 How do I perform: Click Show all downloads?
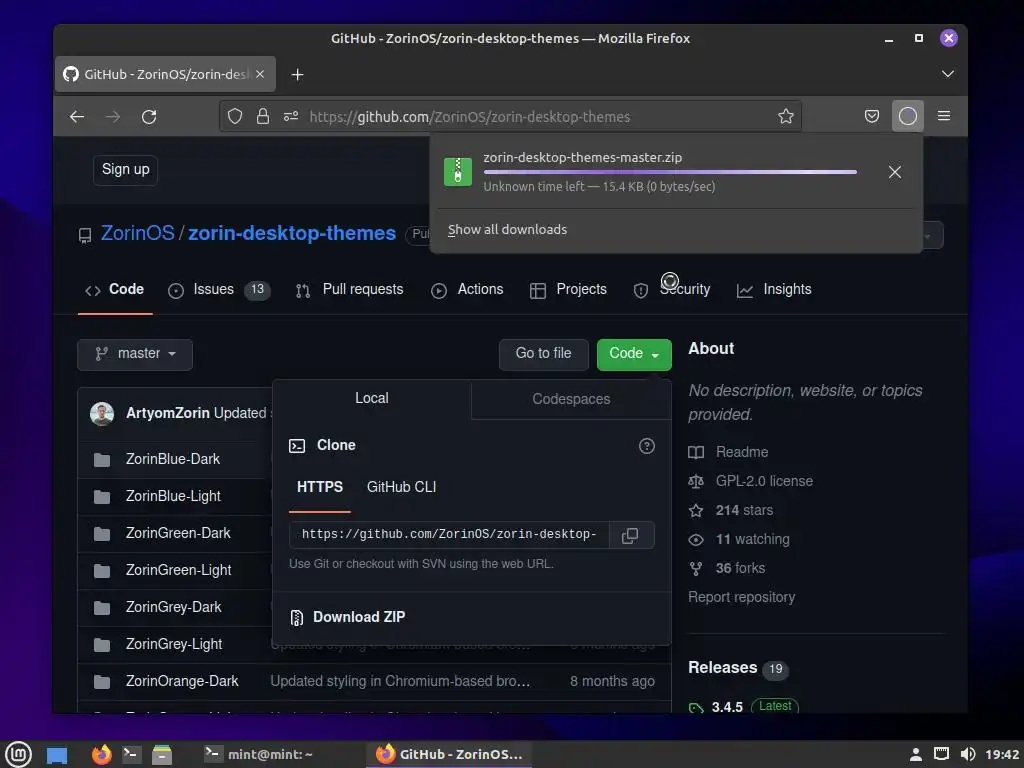pos(507,230)
